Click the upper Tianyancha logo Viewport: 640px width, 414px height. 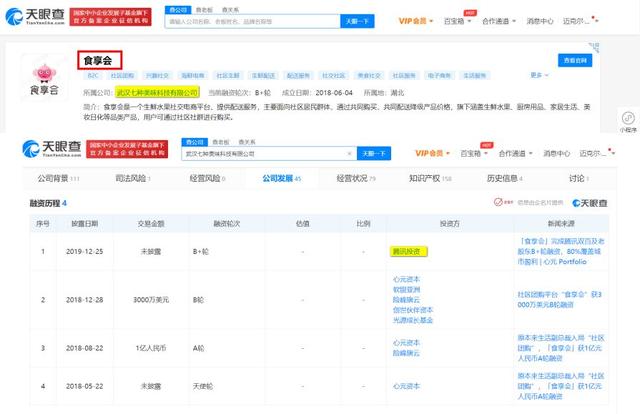tap(35, 17)
